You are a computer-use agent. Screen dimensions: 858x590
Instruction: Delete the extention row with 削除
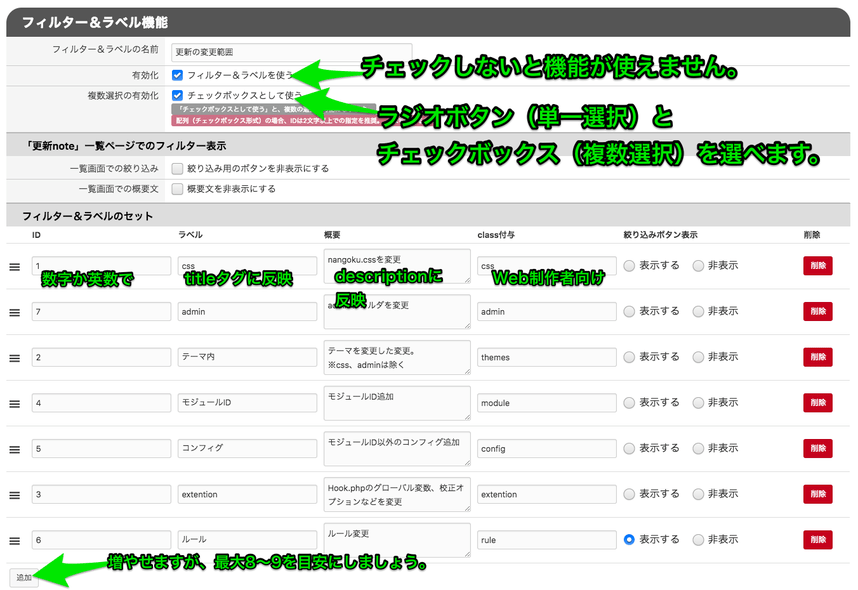point(816,494)
